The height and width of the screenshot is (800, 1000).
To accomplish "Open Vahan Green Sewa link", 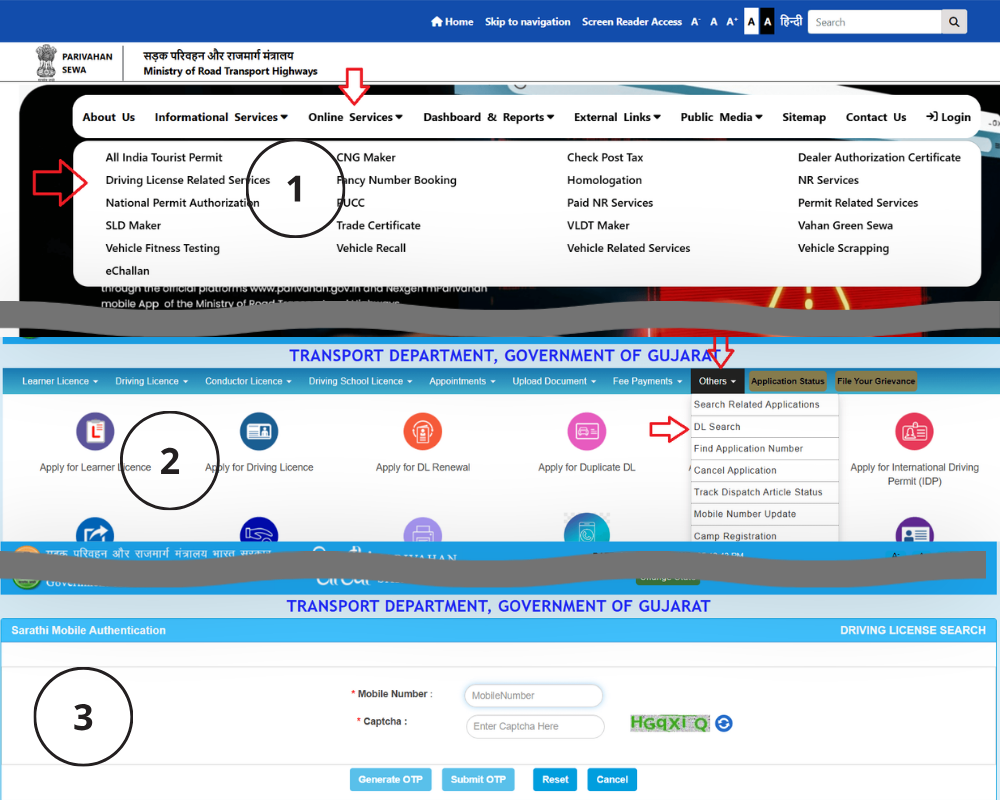I will (x=845, y=225).
